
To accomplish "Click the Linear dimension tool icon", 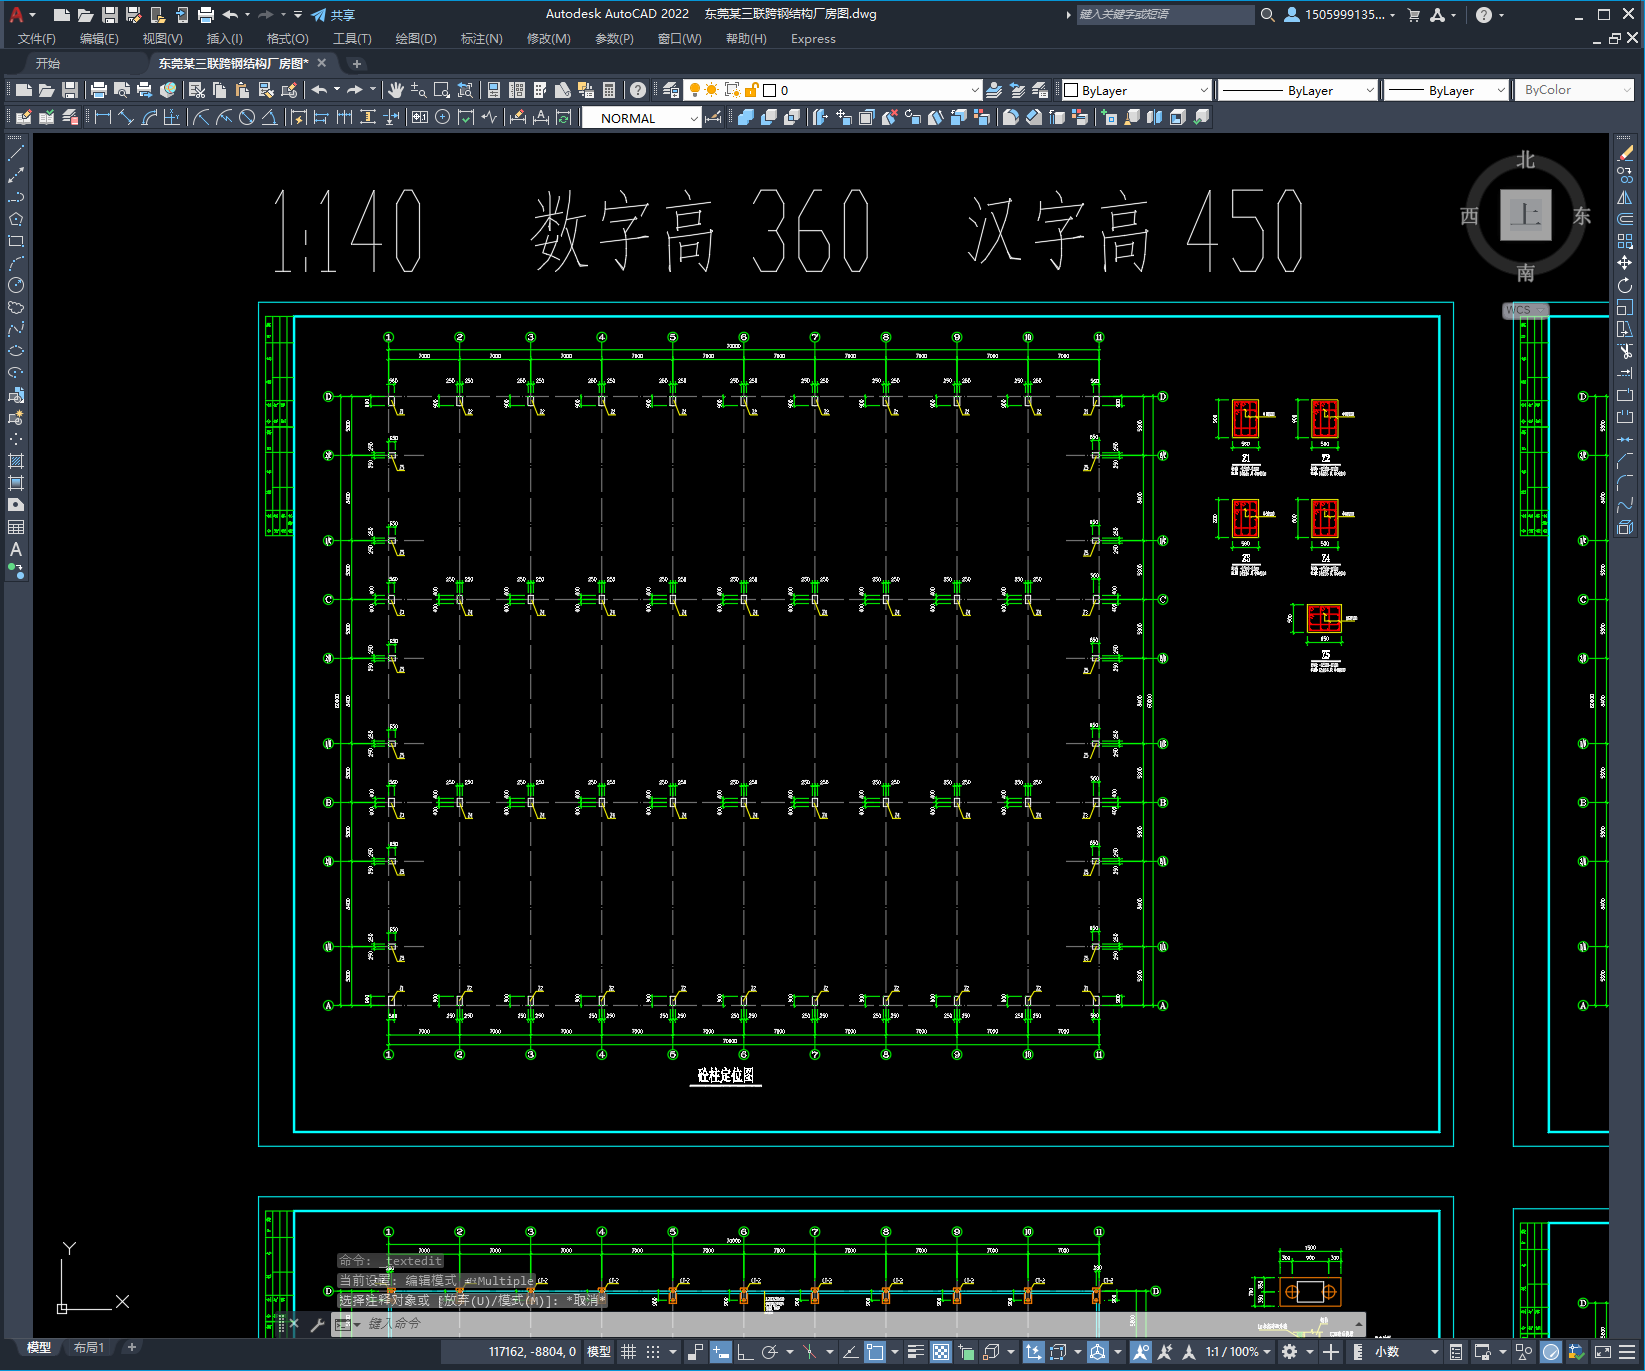I will [x=102, y=117].
